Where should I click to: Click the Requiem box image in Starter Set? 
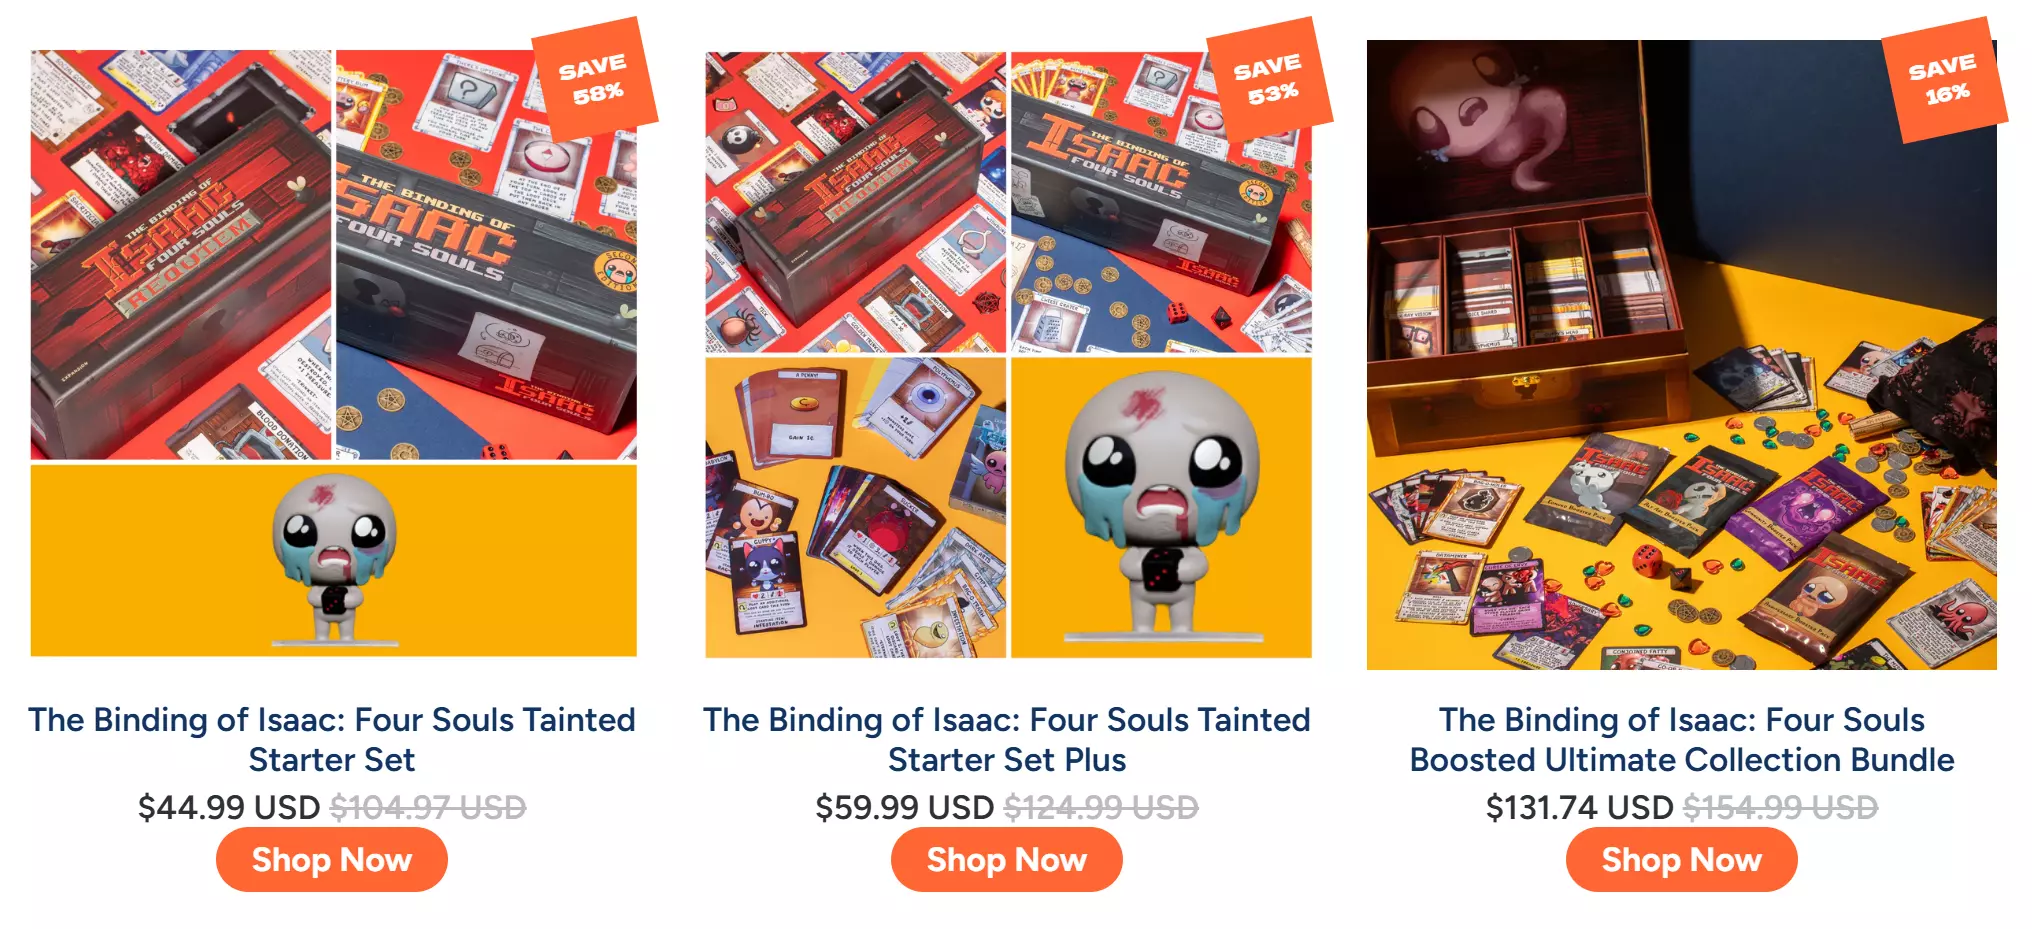[x=181, y=255]
